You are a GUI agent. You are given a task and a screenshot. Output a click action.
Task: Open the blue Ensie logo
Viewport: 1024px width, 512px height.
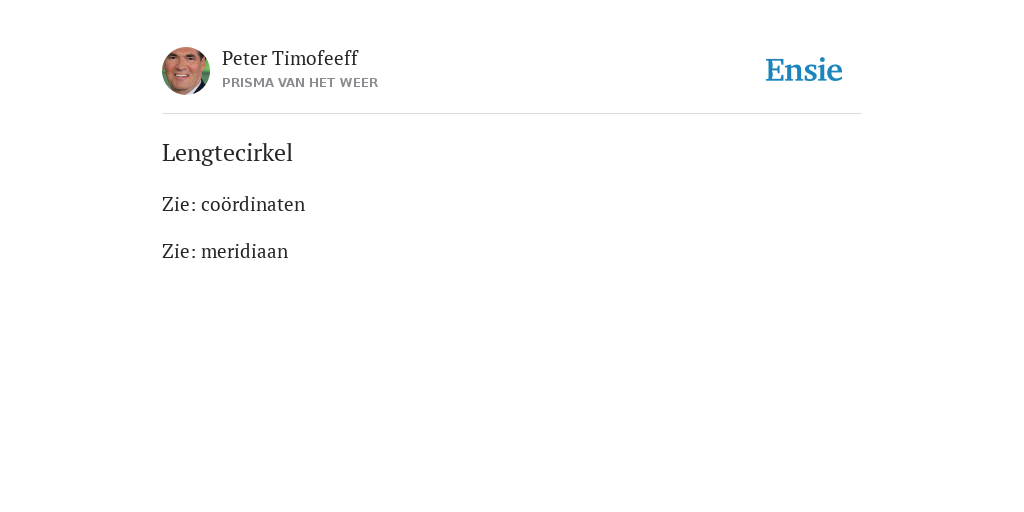[804, 70]
